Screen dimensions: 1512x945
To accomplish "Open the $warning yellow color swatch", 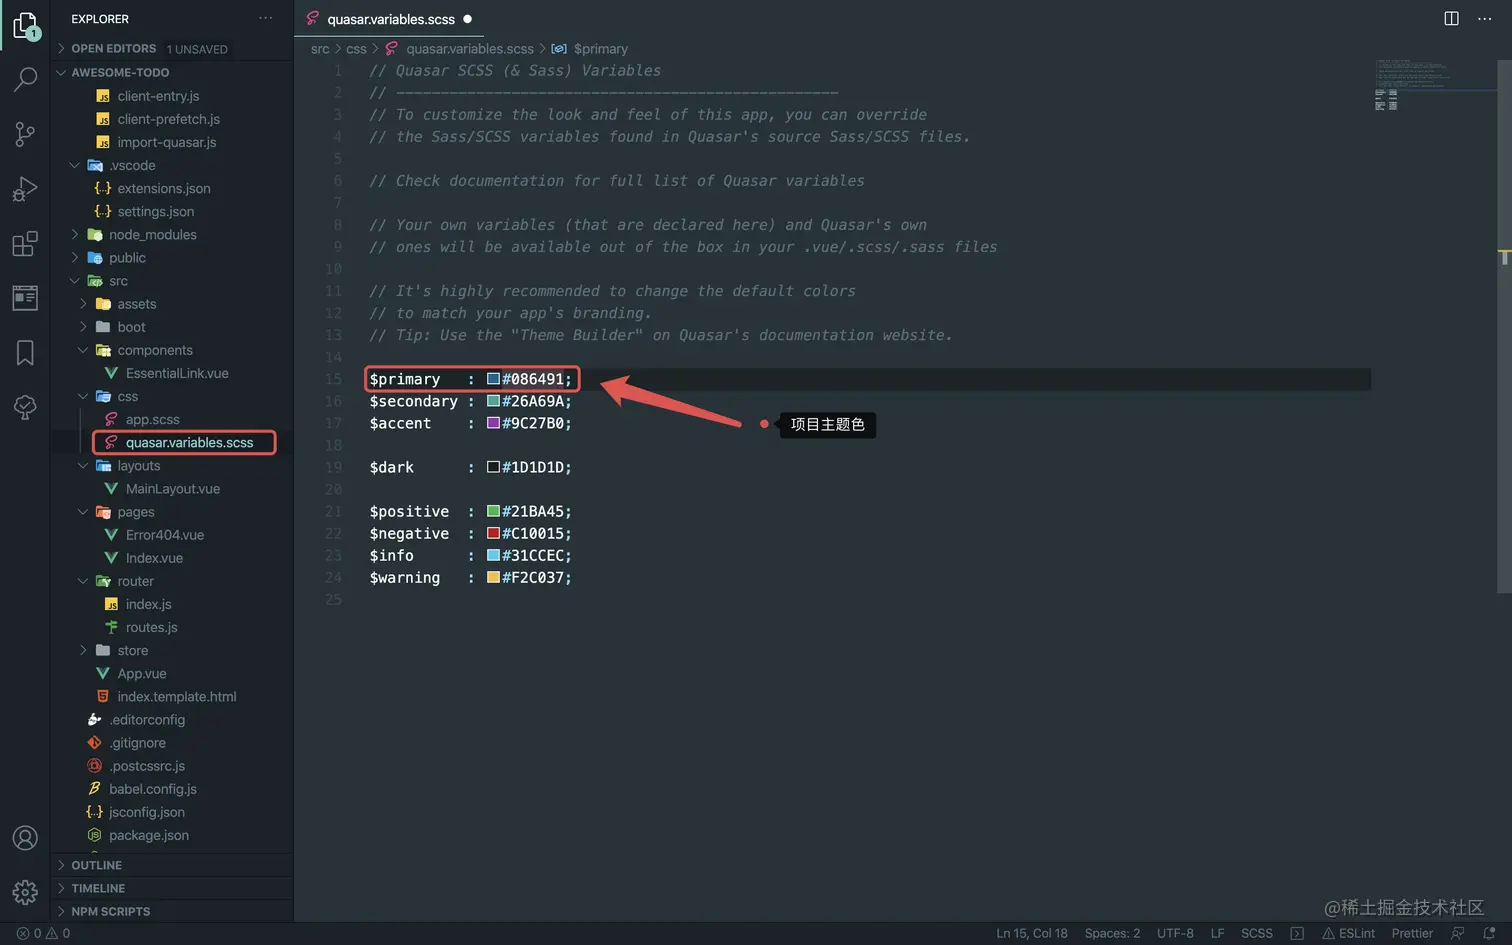I will [493, 577].
